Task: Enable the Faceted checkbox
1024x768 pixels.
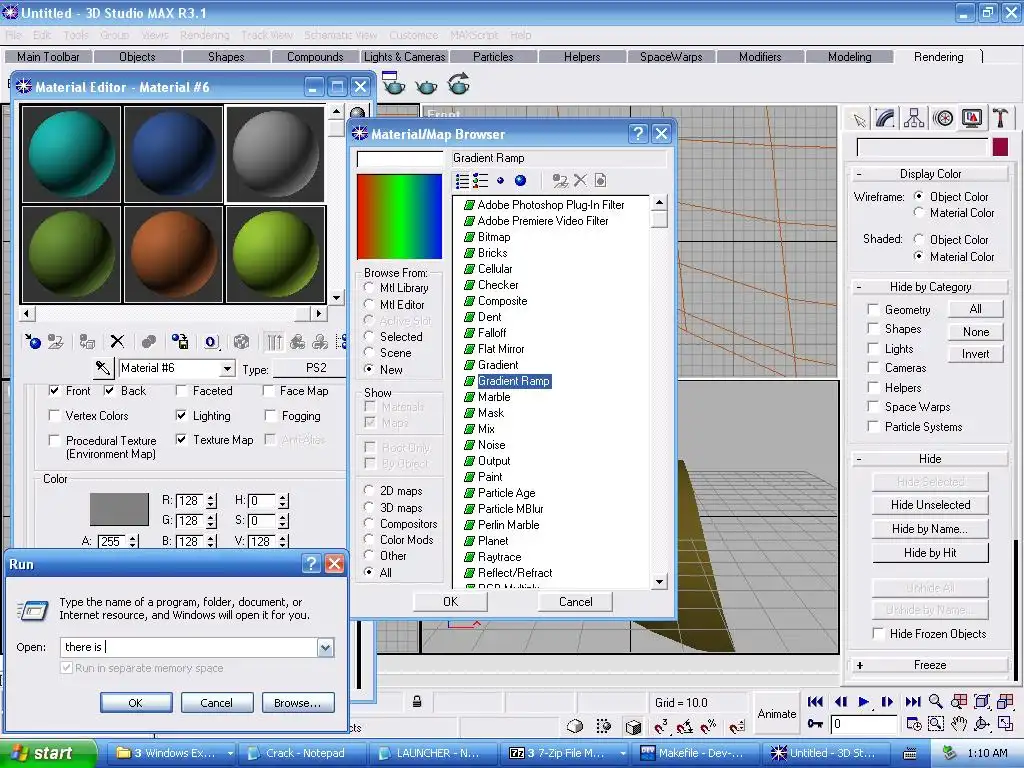Action: coord(182,391)
